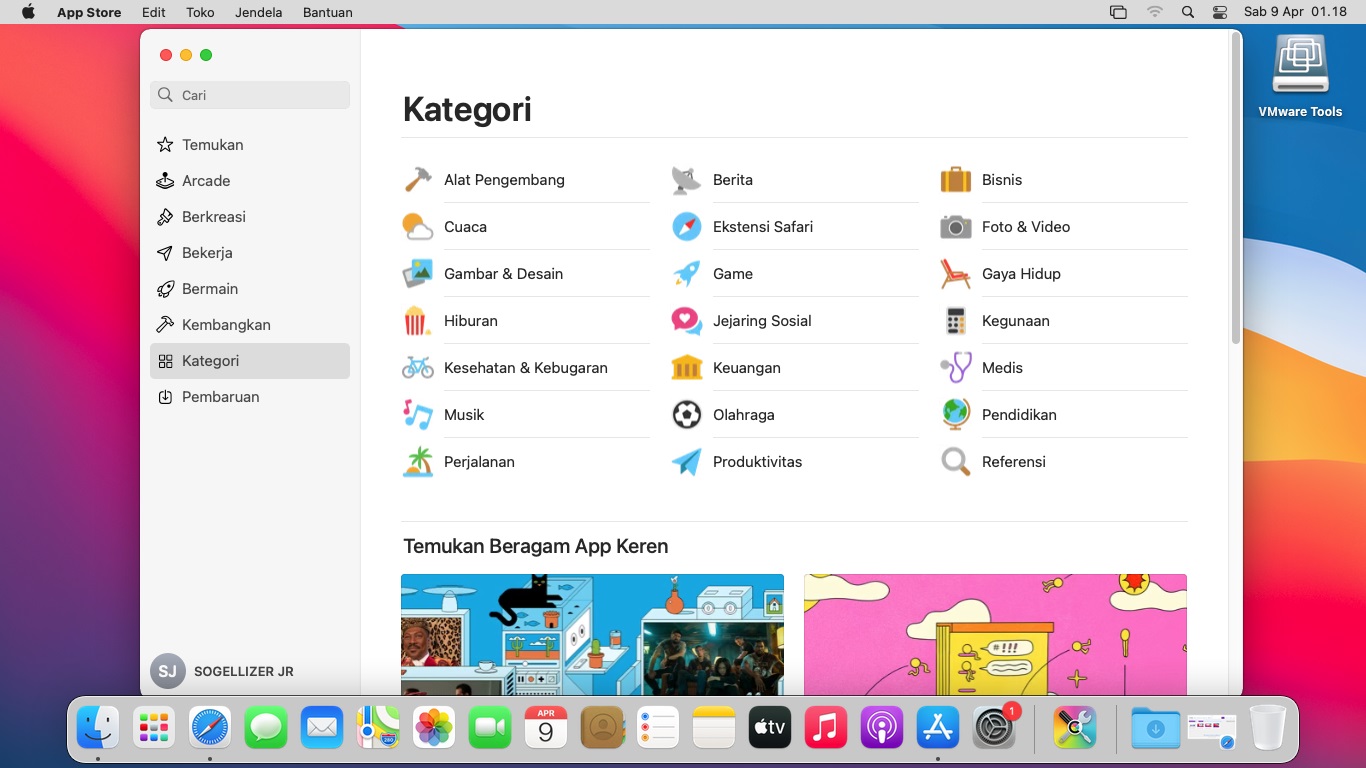Screen dimensions: 1366x768
Task: Click the Berita satellite dish icon
Action: (687, 180)
